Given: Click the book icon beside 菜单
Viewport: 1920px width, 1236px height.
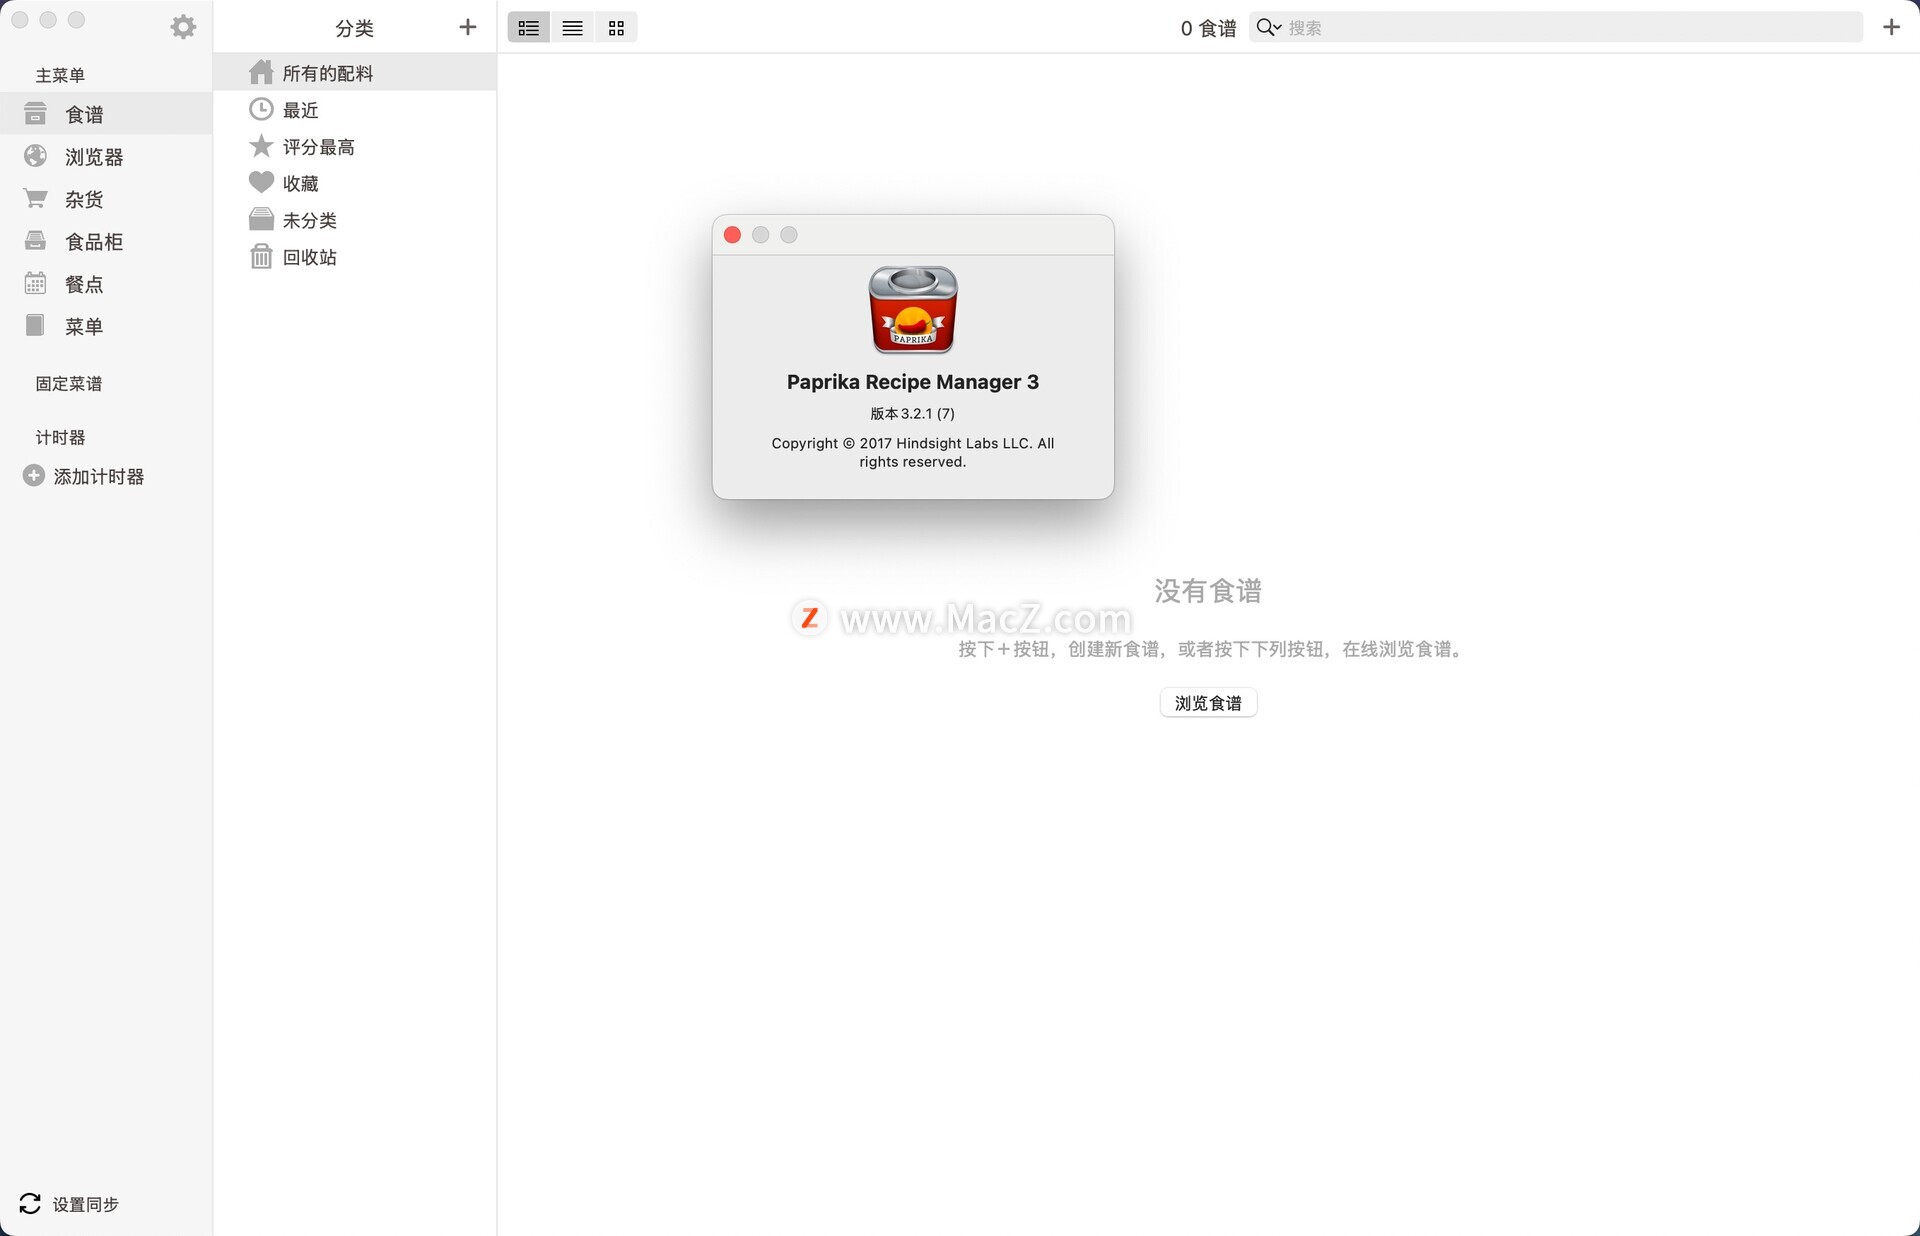Looking at the screenshot, I should coord(35,325).
